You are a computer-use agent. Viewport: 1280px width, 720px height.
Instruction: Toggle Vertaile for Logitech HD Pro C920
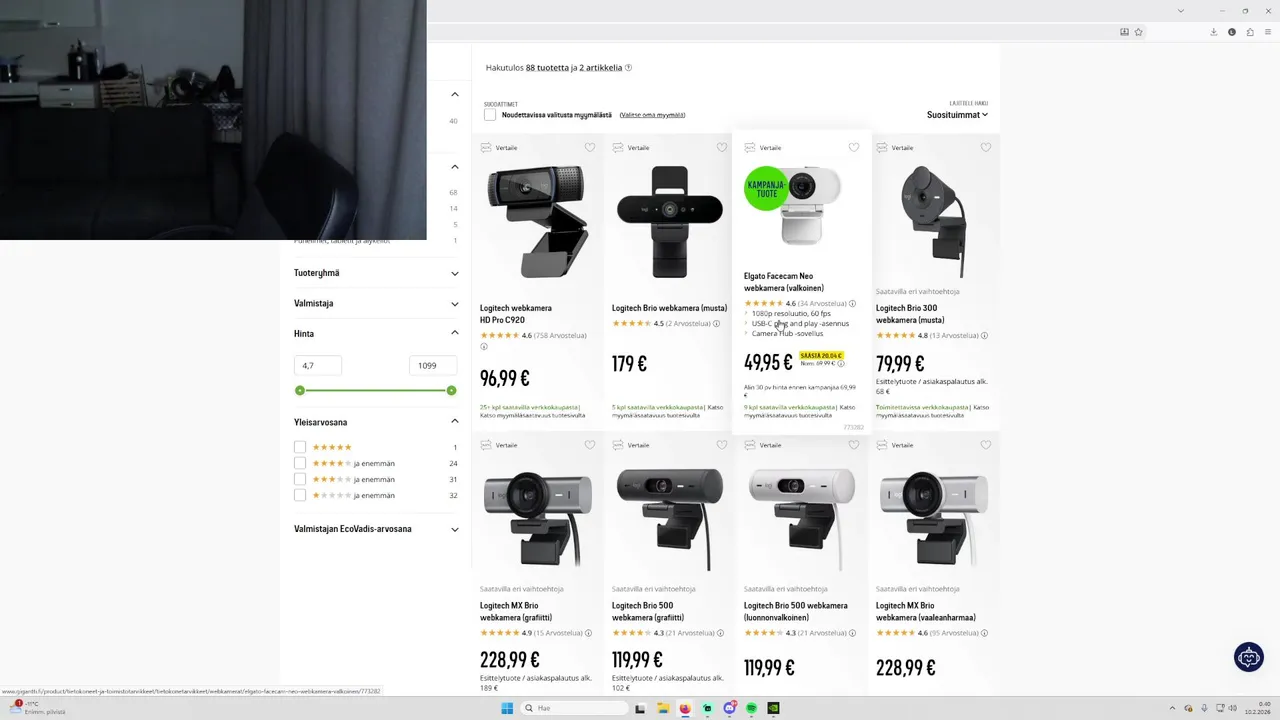pyautogui.click(x=499, y=147)
